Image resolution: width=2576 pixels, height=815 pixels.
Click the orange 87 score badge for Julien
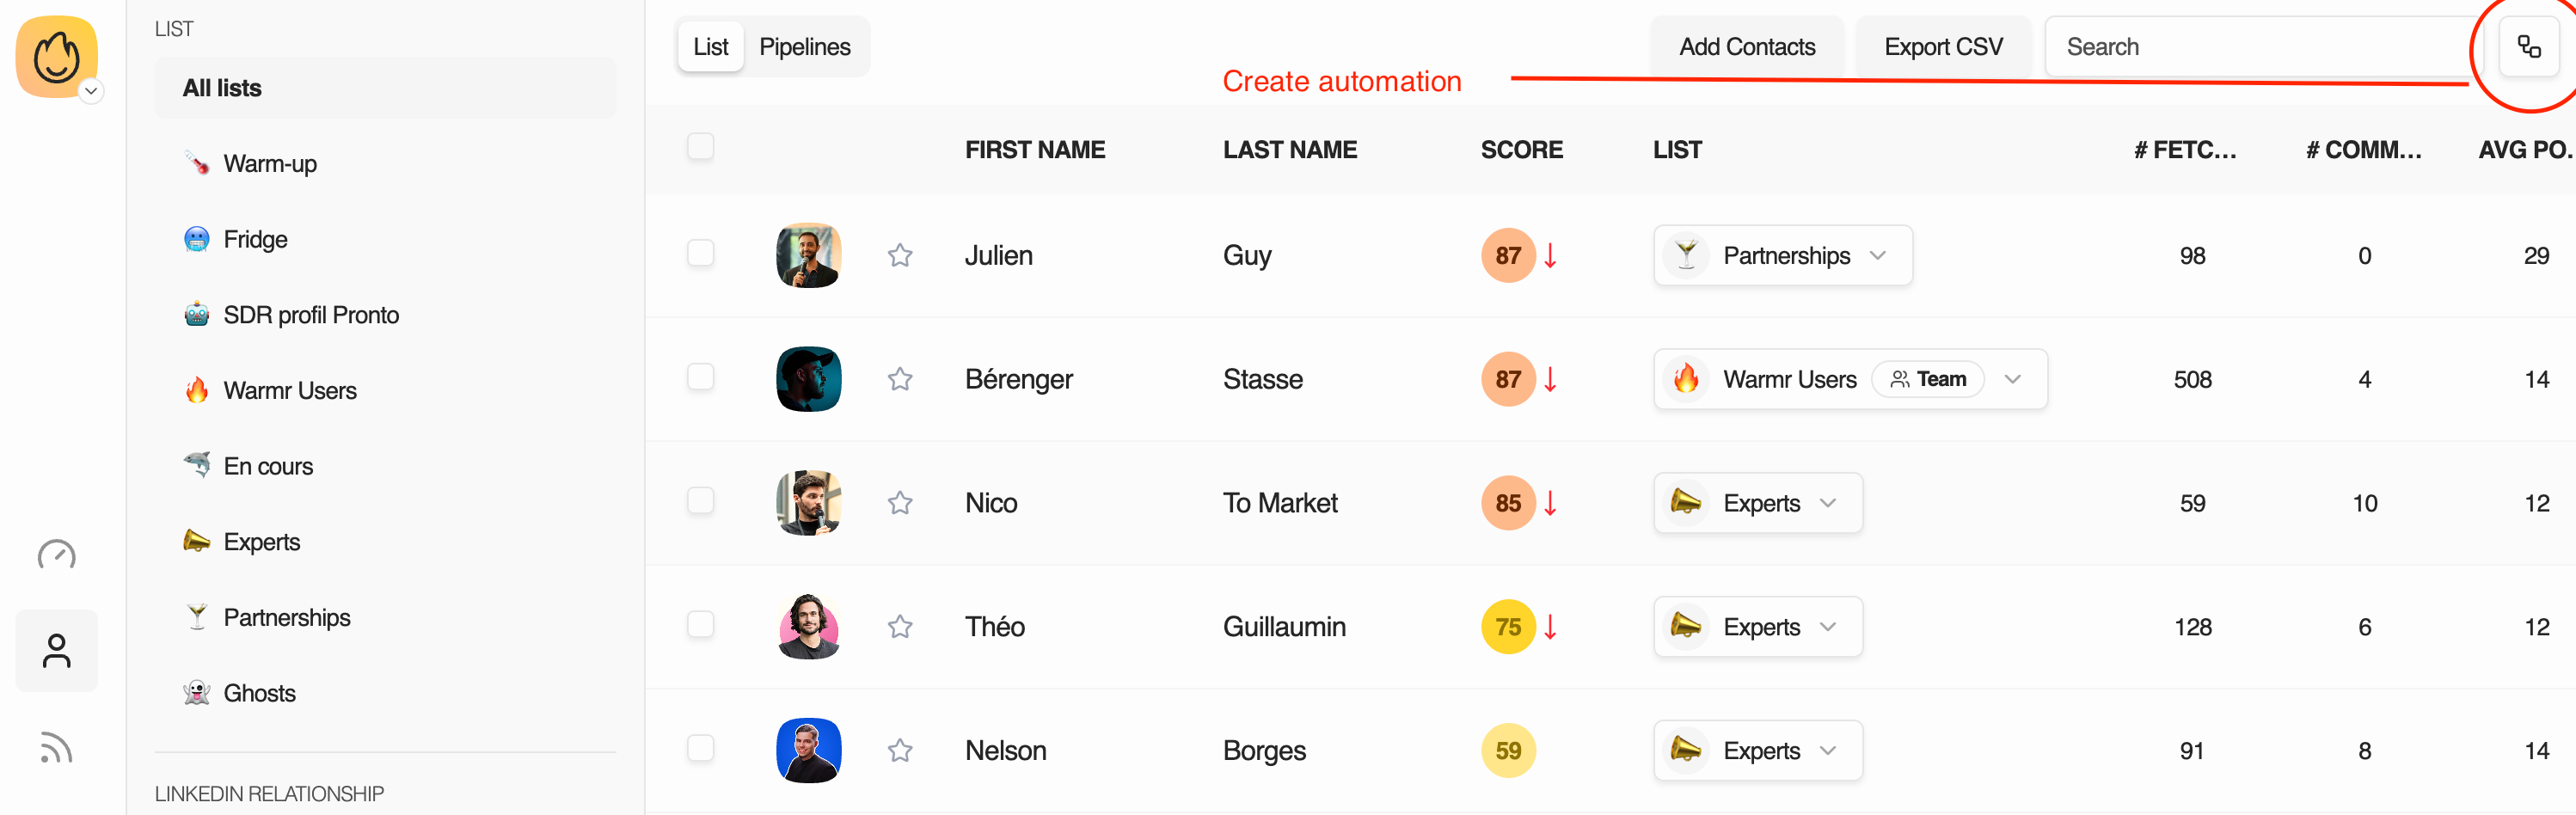point(1508,256)
